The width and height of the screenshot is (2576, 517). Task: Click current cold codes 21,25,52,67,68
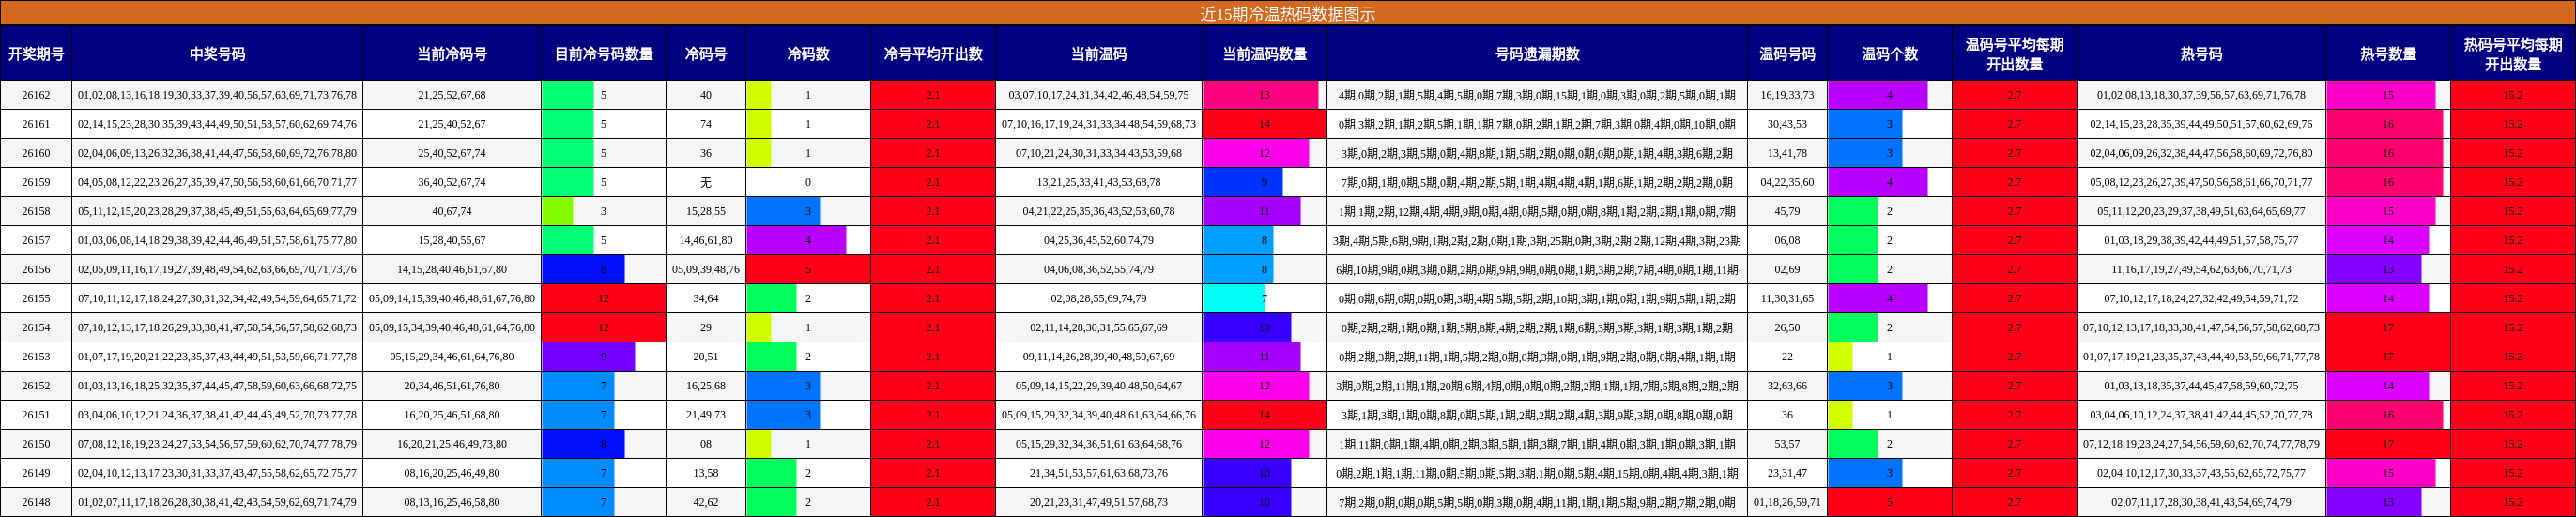[x=452, y=95]
